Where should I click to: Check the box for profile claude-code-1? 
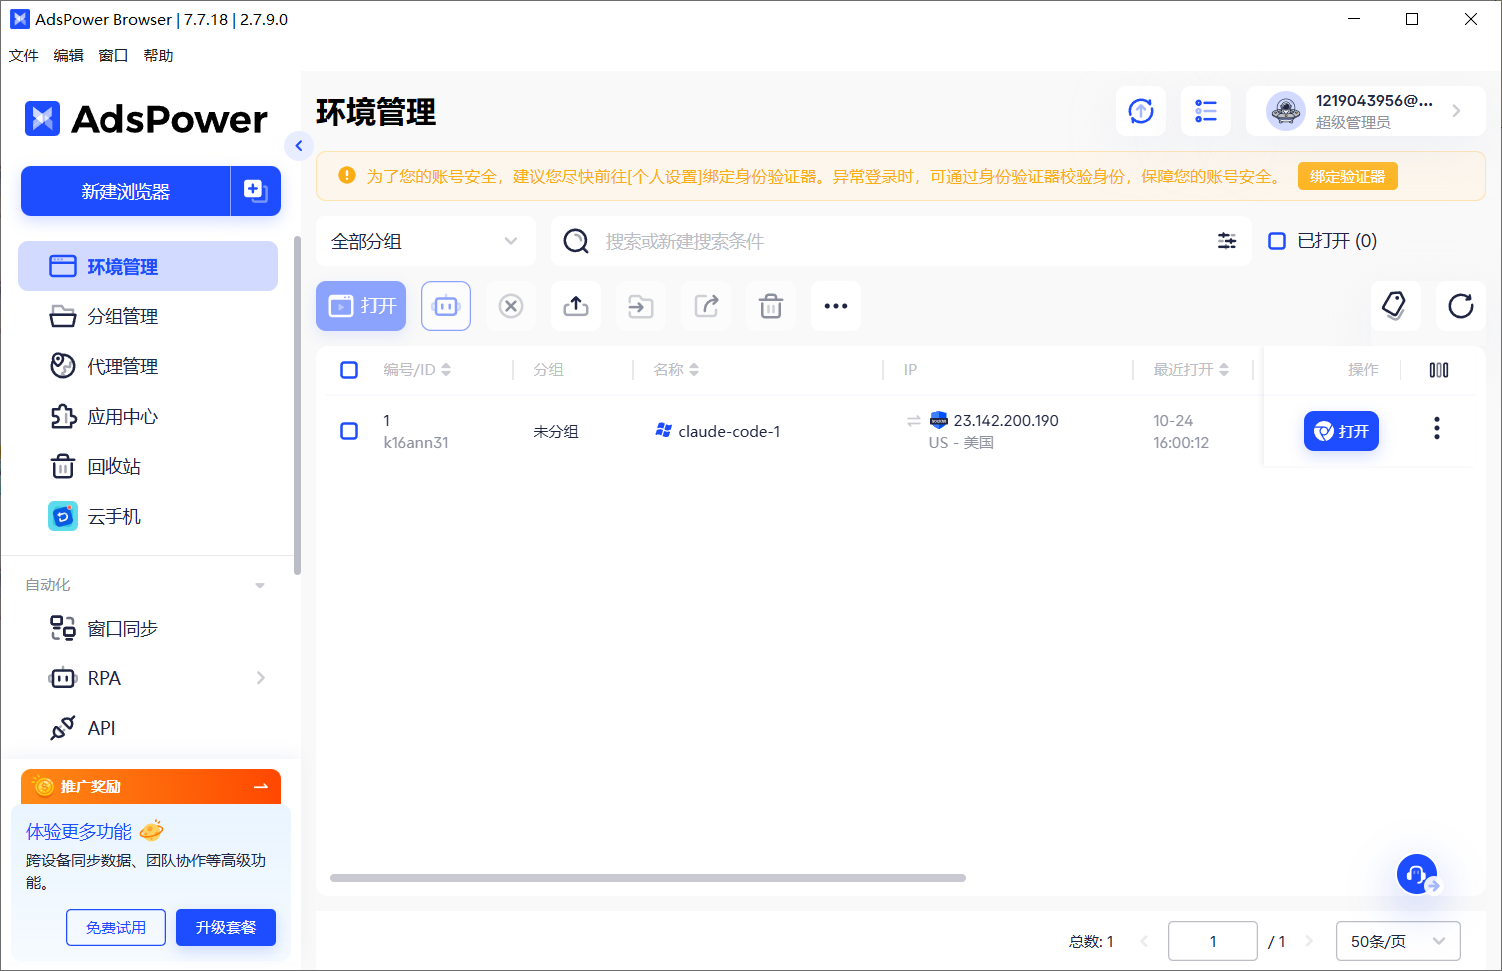coord(349,431)
